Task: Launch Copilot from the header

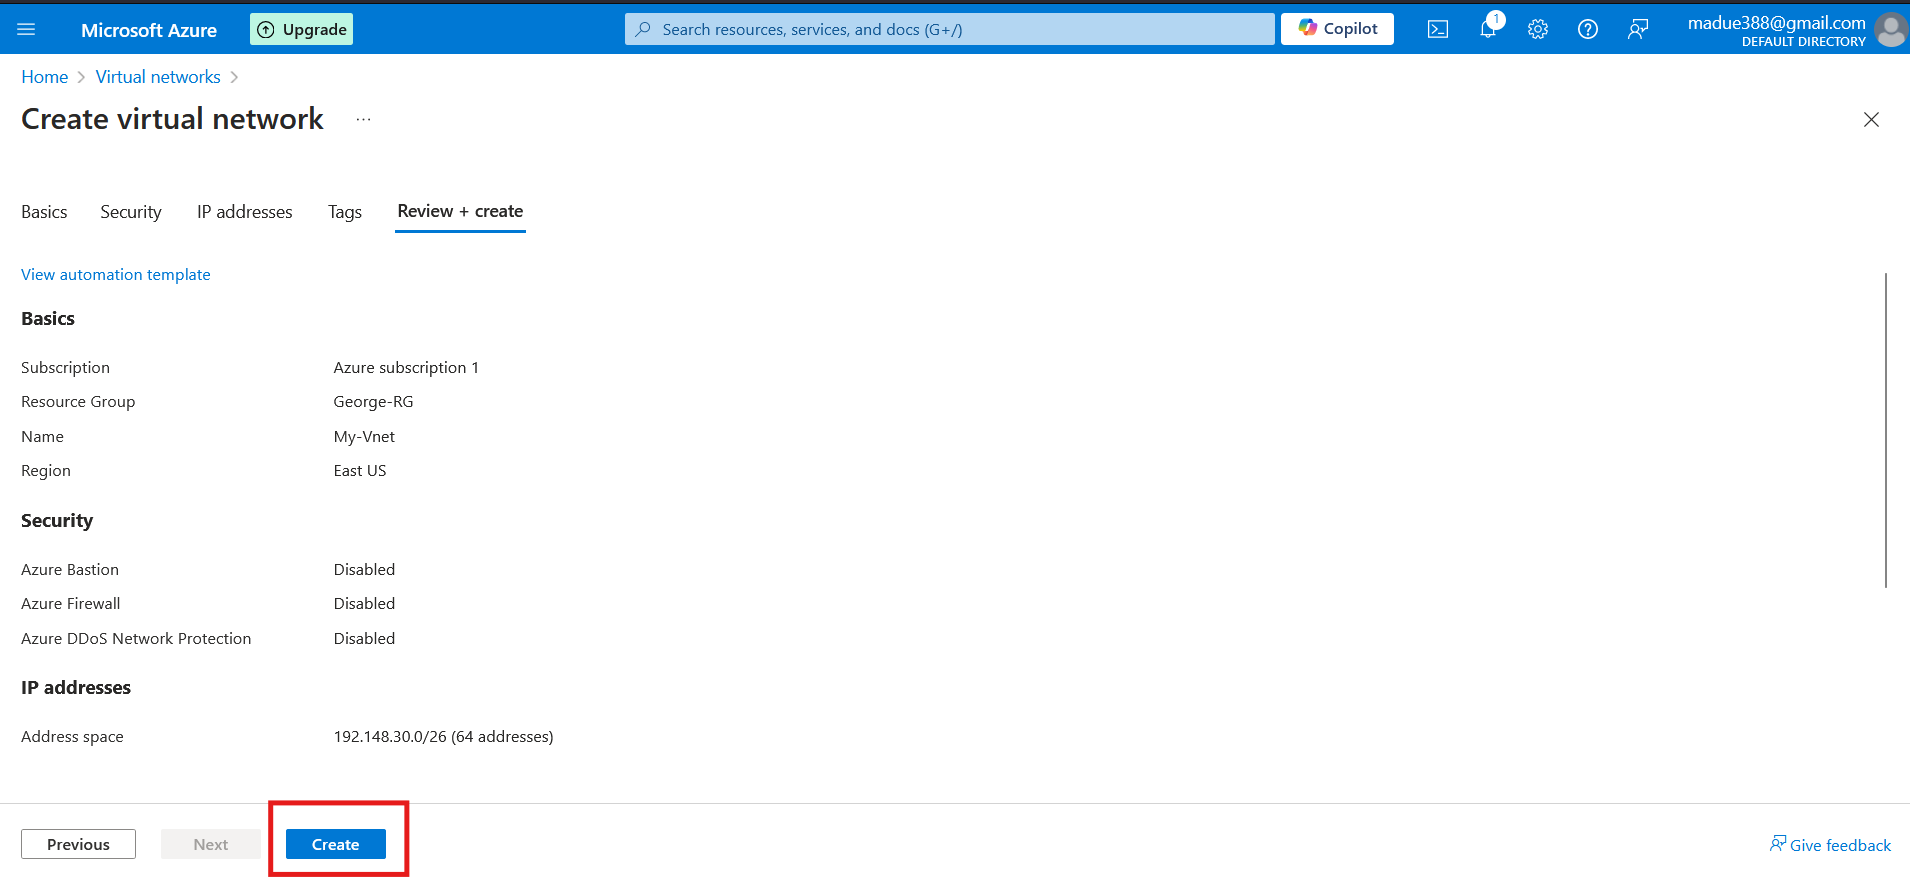Action: pos(1337,29)
